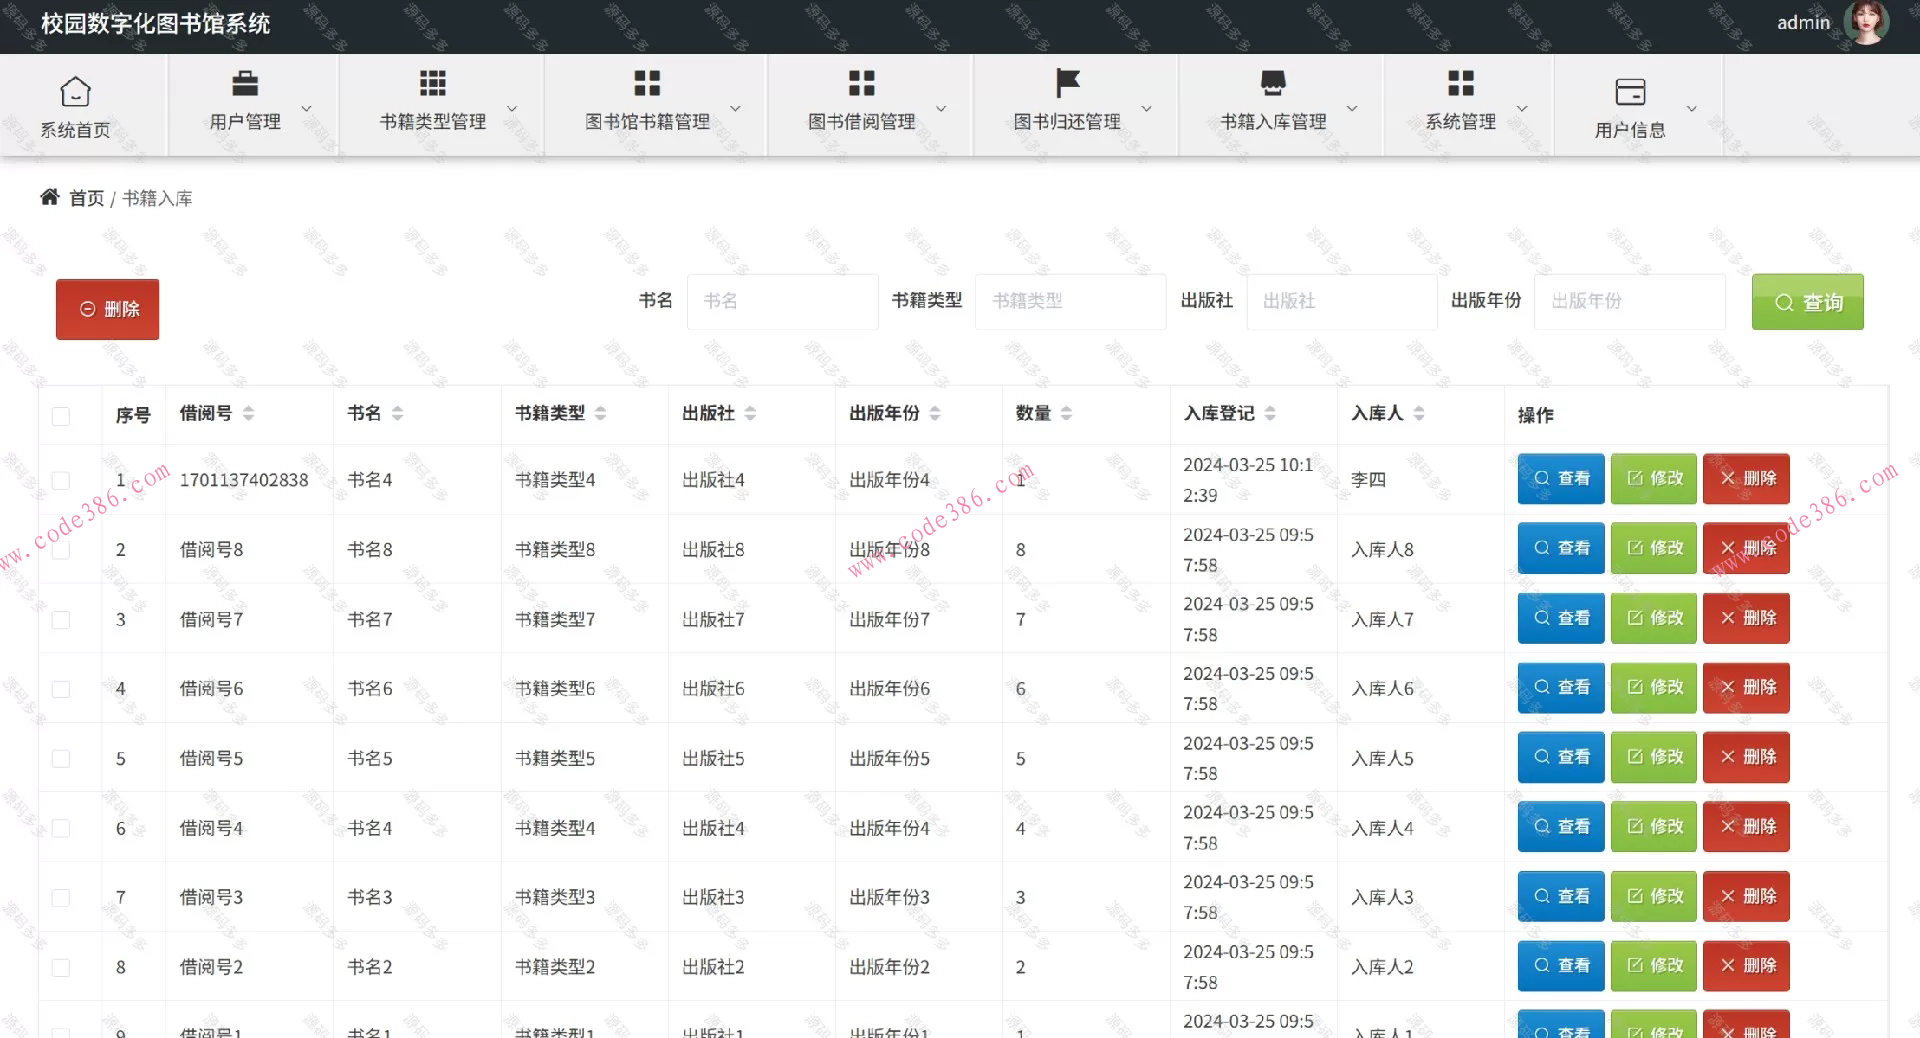Open the 图书馆书籍管理 menu label
The image size is (1920, 1038).
[648, 121]
